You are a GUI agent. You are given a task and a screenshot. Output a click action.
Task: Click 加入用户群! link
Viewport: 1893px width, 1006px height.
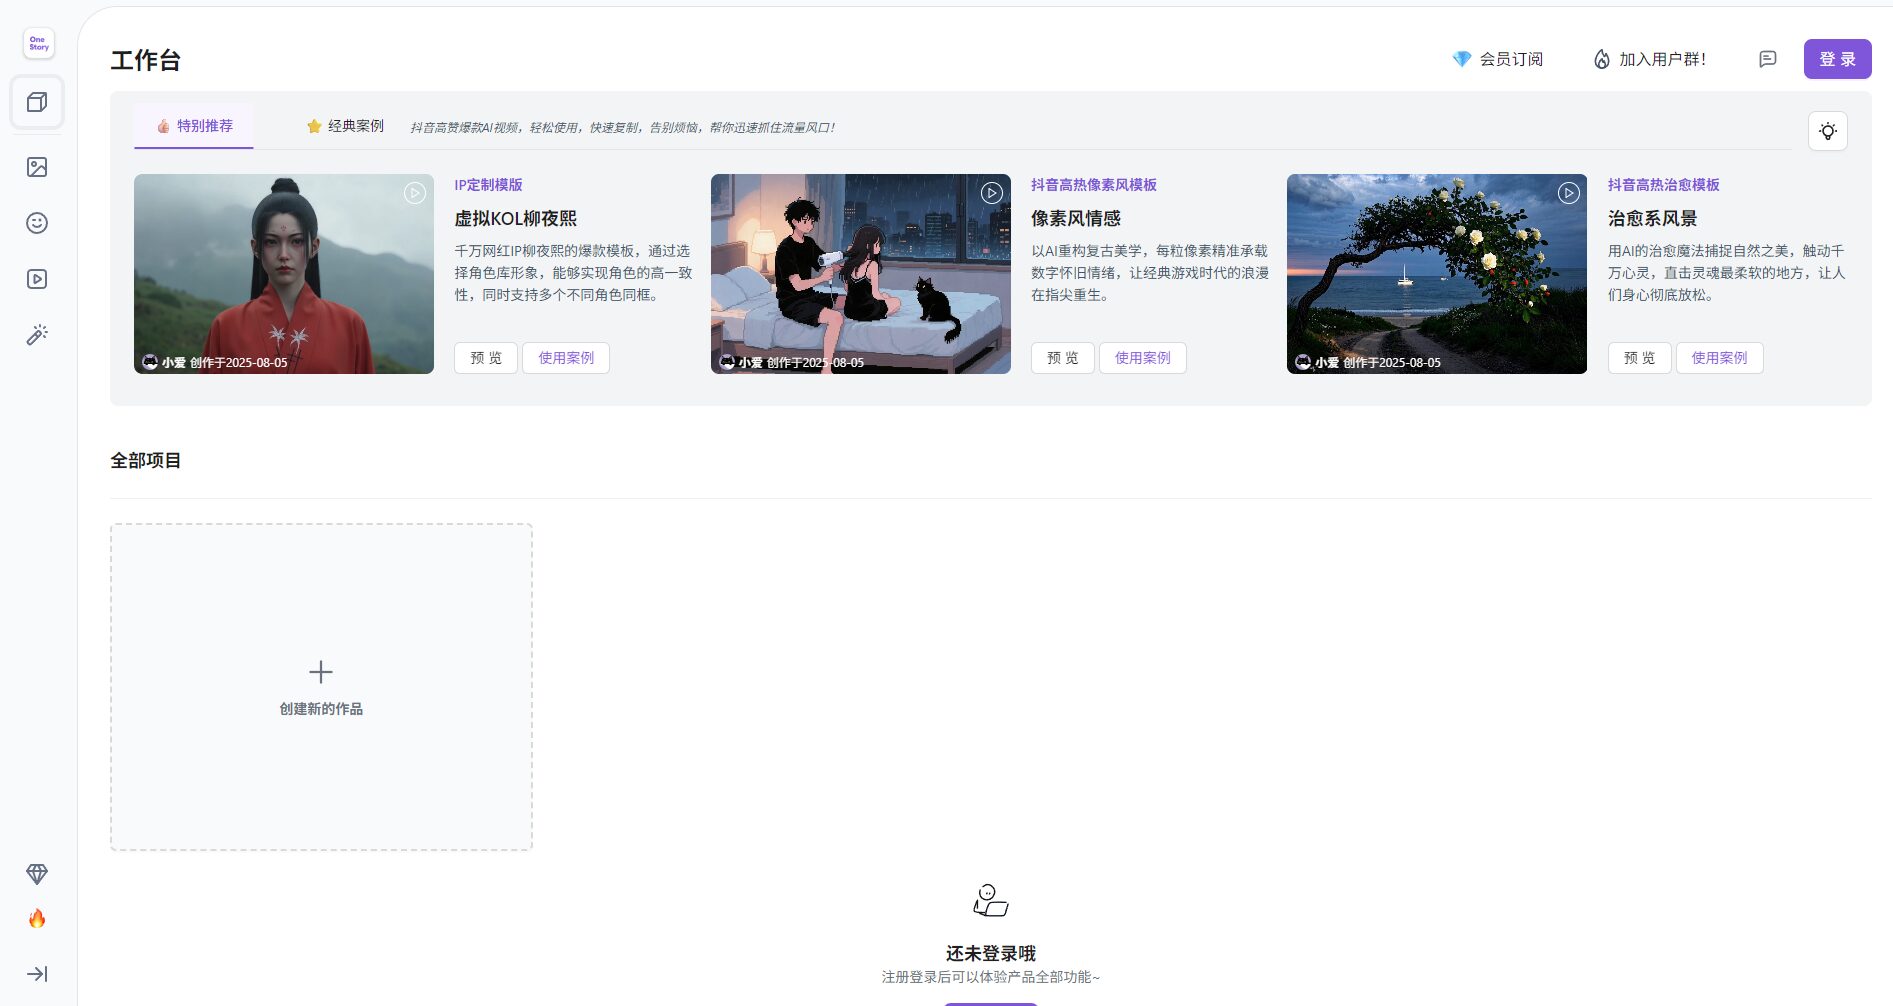click(1649, 59)
